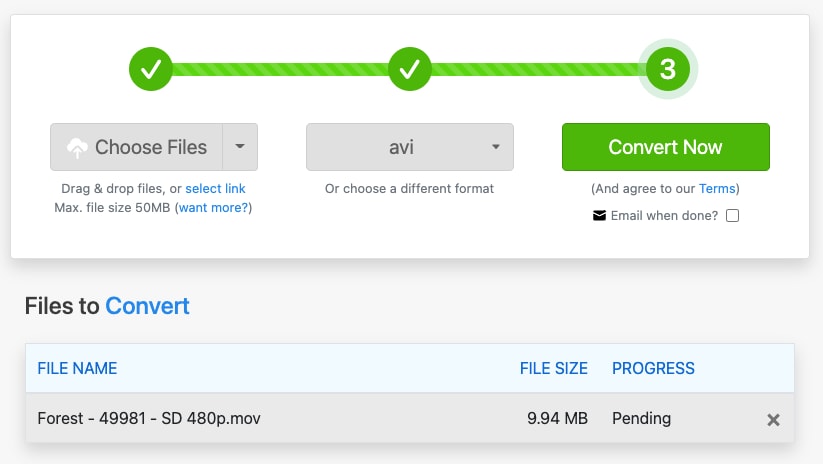Click the FILE SIZE column header
This screenshot has height=464, width=823.
pos(554,368)
